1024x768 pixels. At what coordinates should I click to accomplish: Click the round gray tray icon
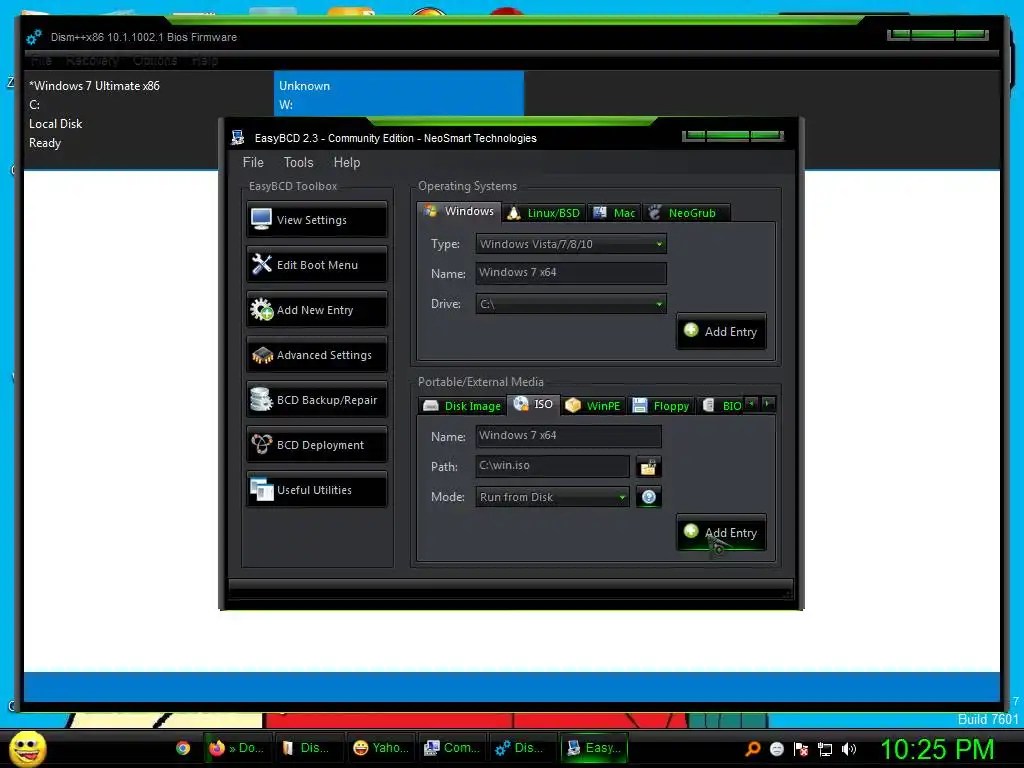pos(776,749)
